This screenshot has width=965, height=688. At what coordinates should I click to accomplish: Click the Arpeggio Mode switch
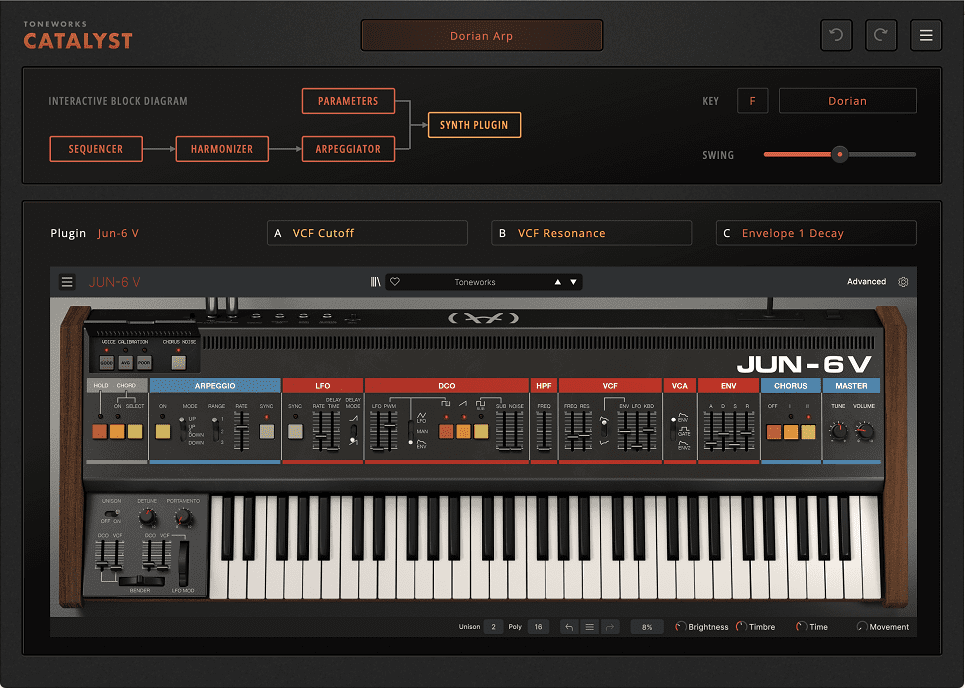[x=183, y=428]
